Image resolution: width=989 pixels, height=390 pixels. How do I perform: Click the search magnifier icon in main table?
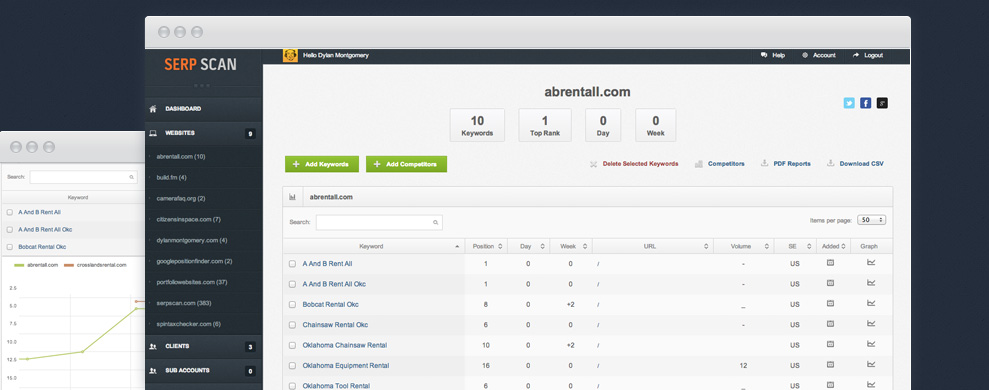tap(435, 222)
